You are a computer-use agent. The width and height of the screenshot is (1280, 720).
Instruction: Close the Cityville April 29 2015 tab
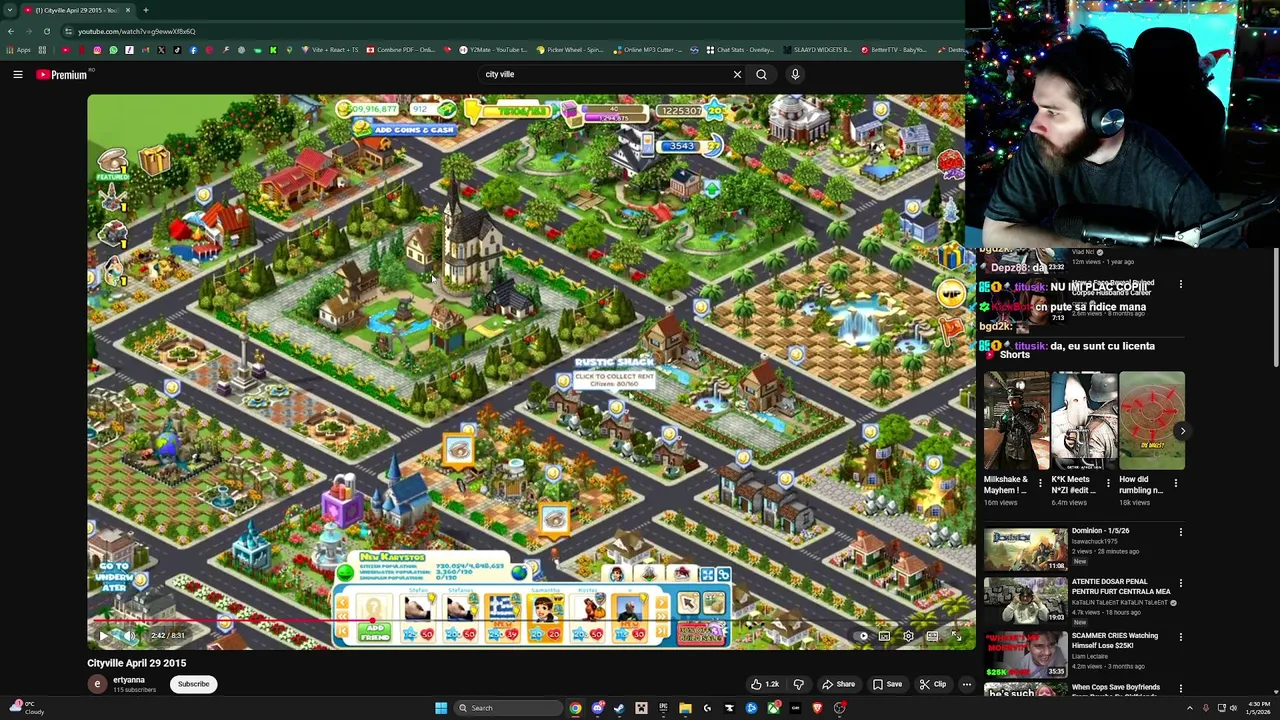pos(127,10)
